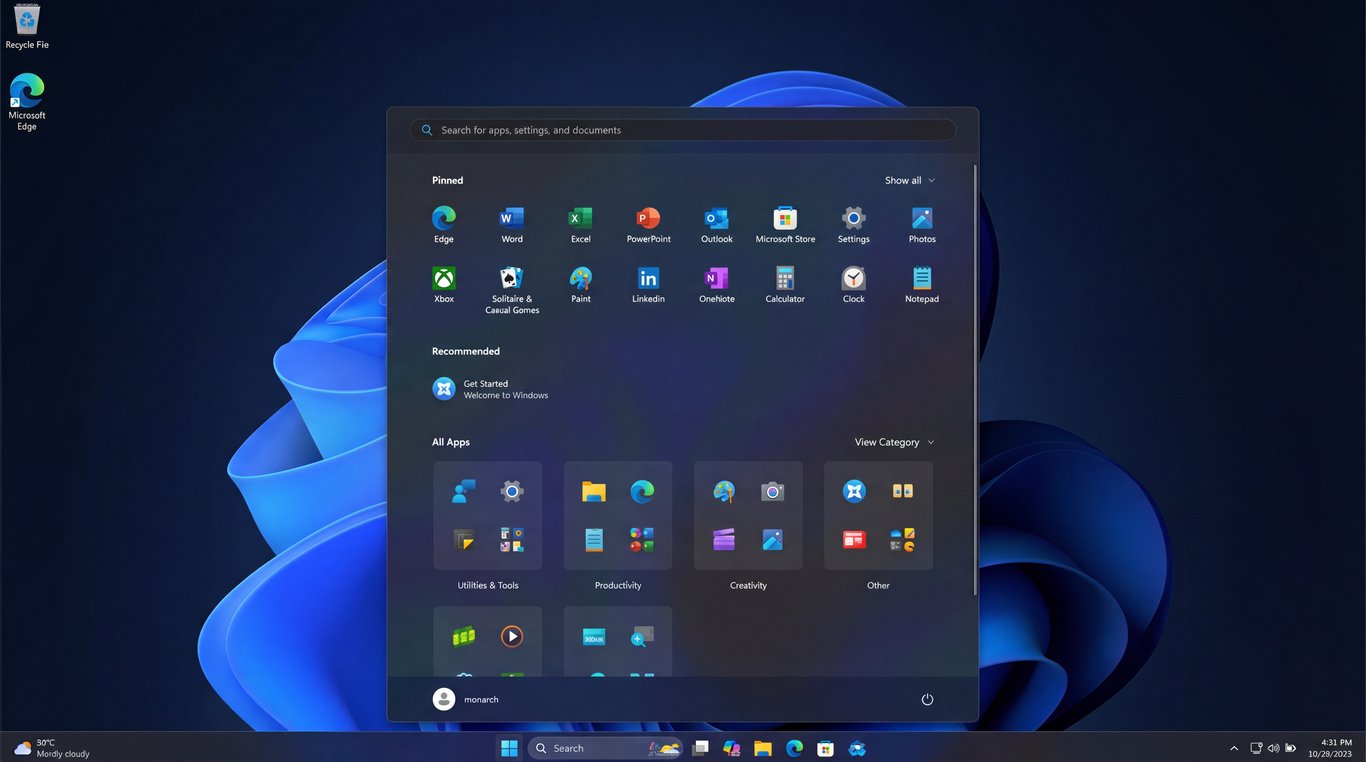This screenshot has height=762, width=1366.
Task: Open the Clock app
Action: [853, 283]
